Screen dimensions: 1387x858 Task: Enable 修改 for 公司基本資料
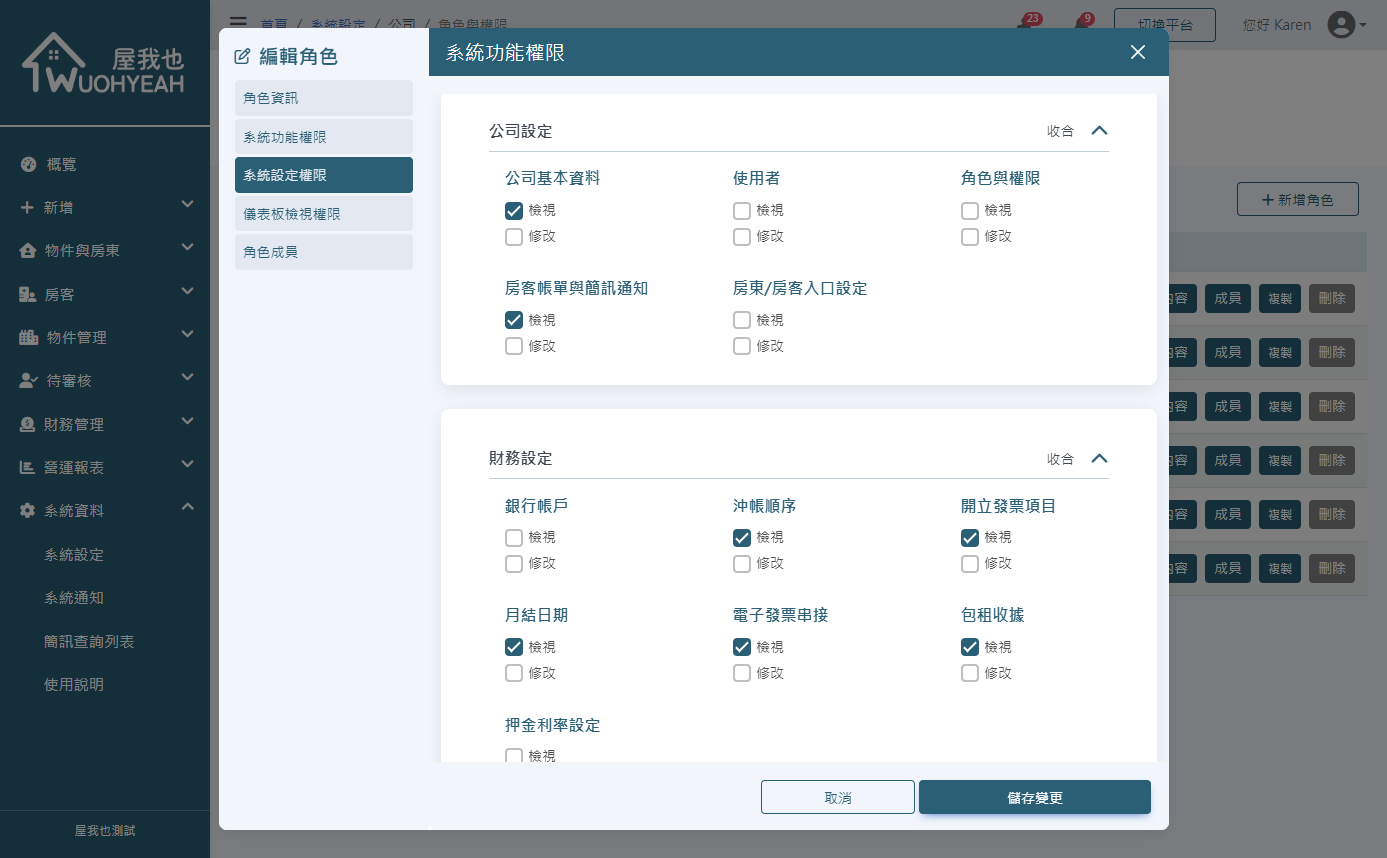(514, 237)
